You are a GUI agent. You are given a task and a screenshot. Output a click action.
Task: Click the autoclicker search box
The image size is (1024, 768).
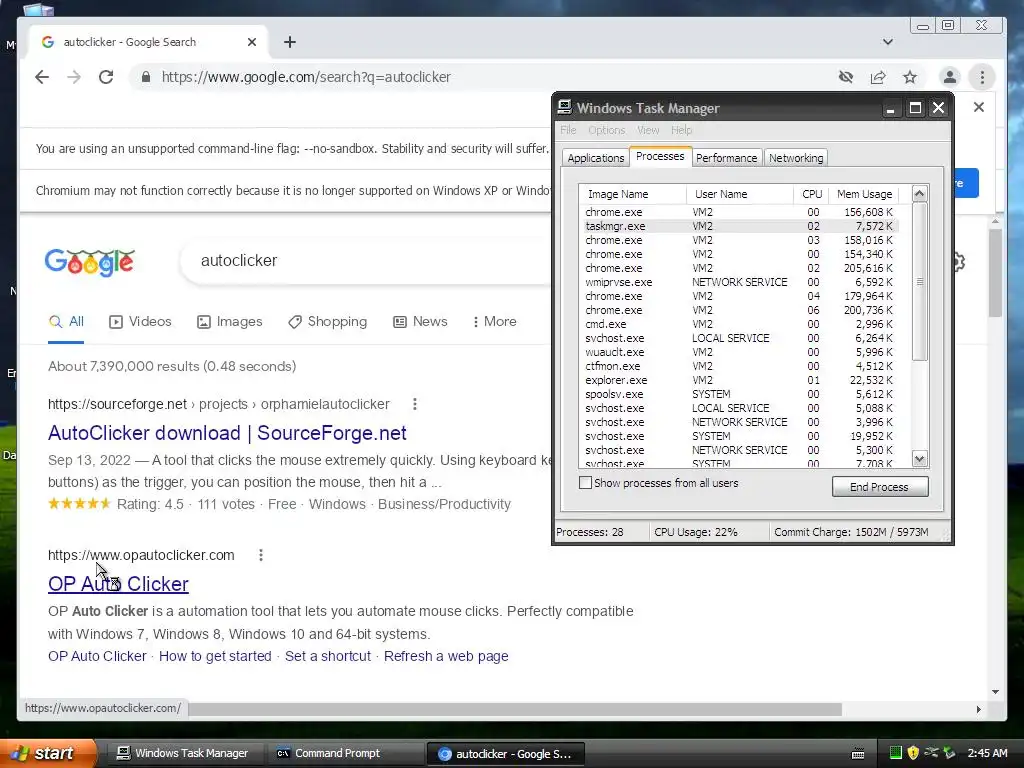(x=366, y=261)
